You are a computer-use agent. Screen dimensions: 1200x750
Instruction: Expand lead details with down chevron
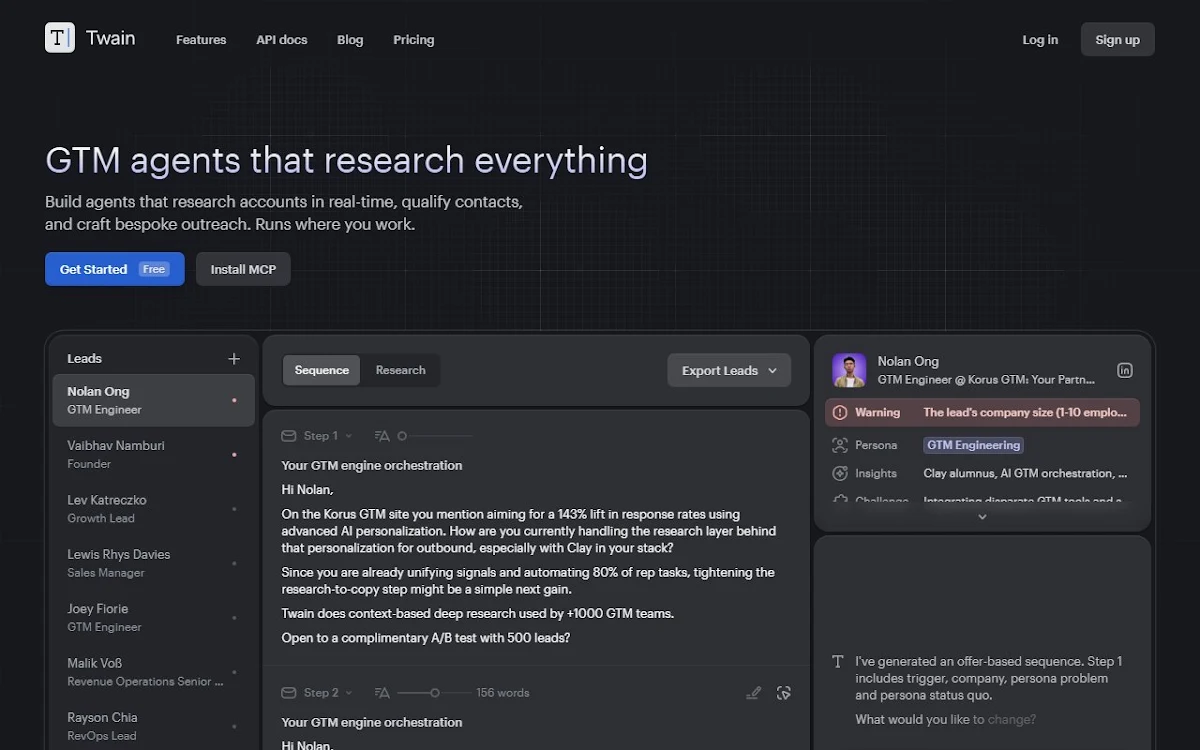[982, 517]
